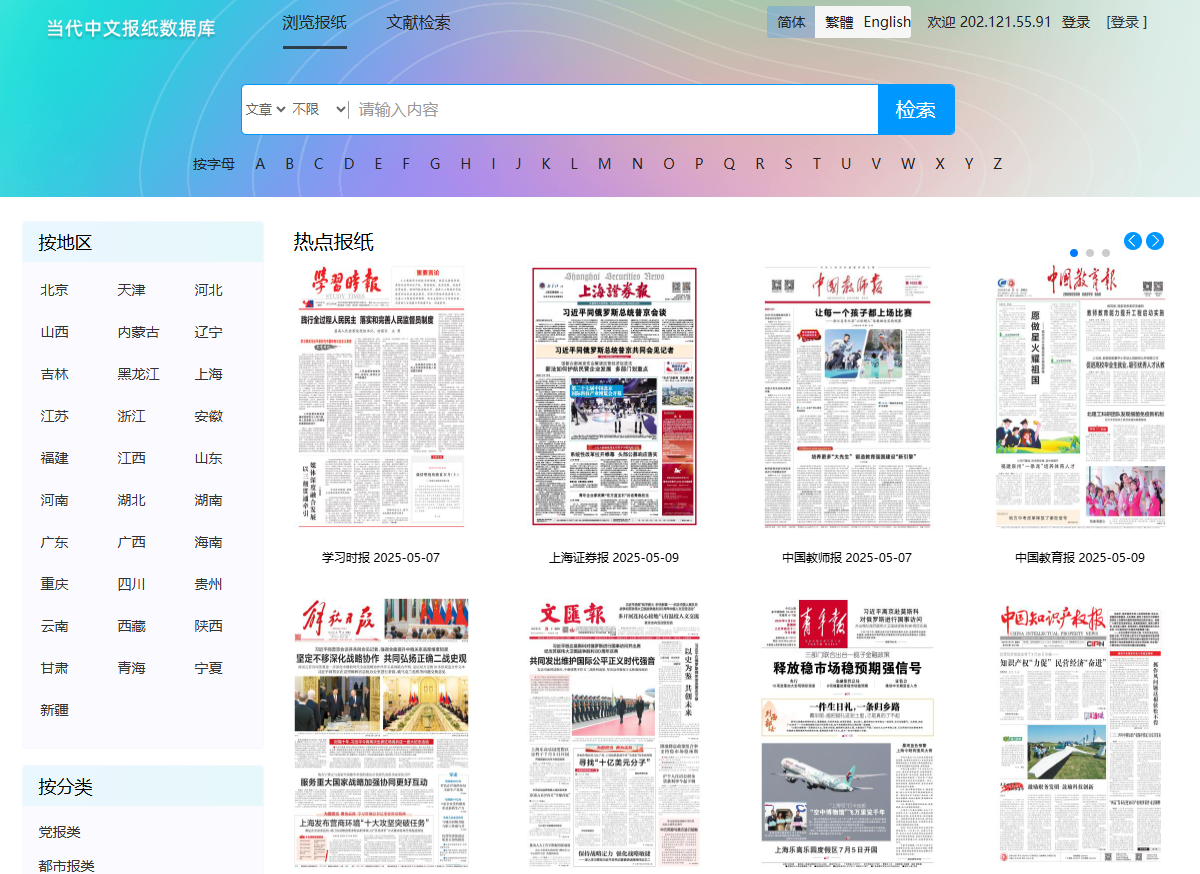Select region 广东
The height and width of the screenshot is (874, 1200).
tap(55, 542)
